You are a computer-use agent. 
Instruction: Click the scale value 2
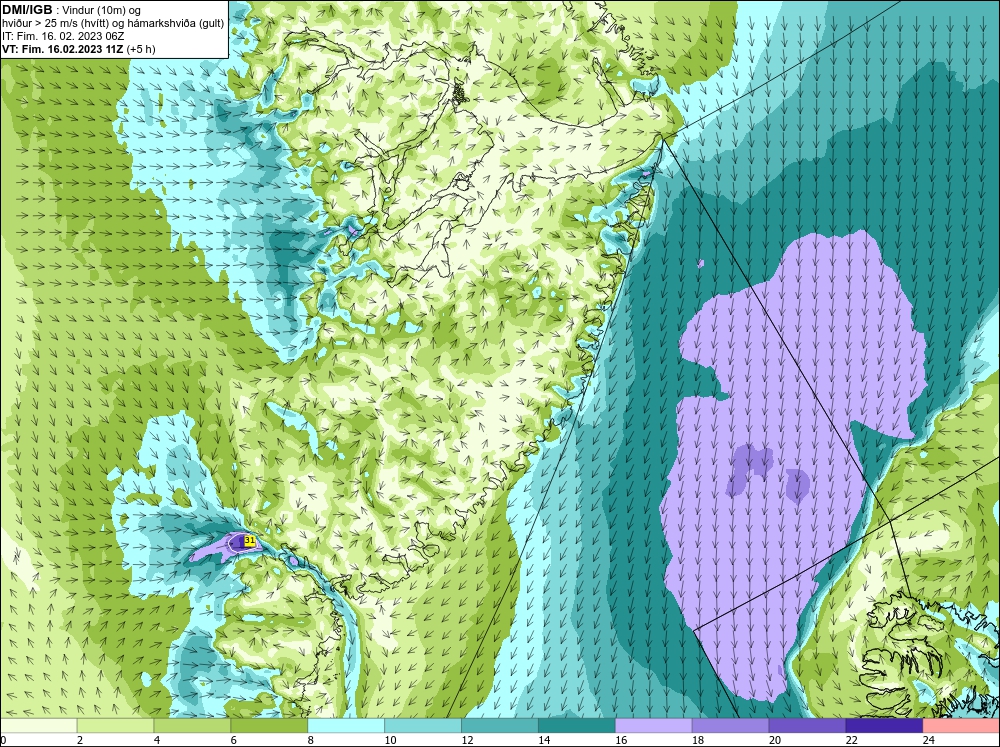[80, 740]
